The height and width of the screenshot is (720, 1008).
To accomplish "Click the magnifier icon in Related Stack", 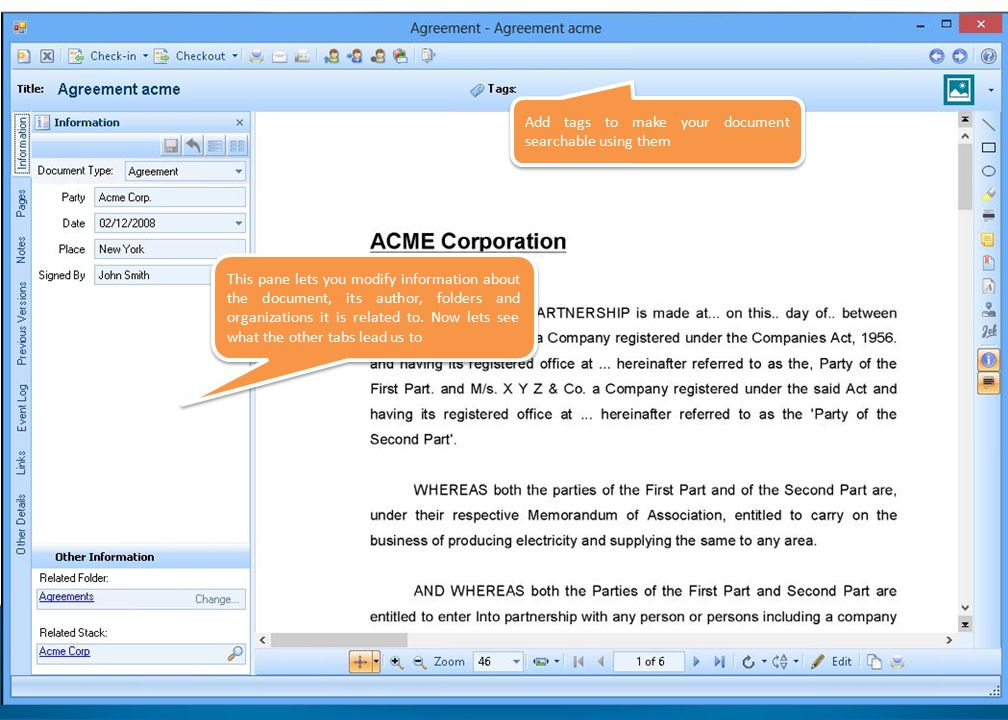I will pyautogui.click(x=235, y=653).
